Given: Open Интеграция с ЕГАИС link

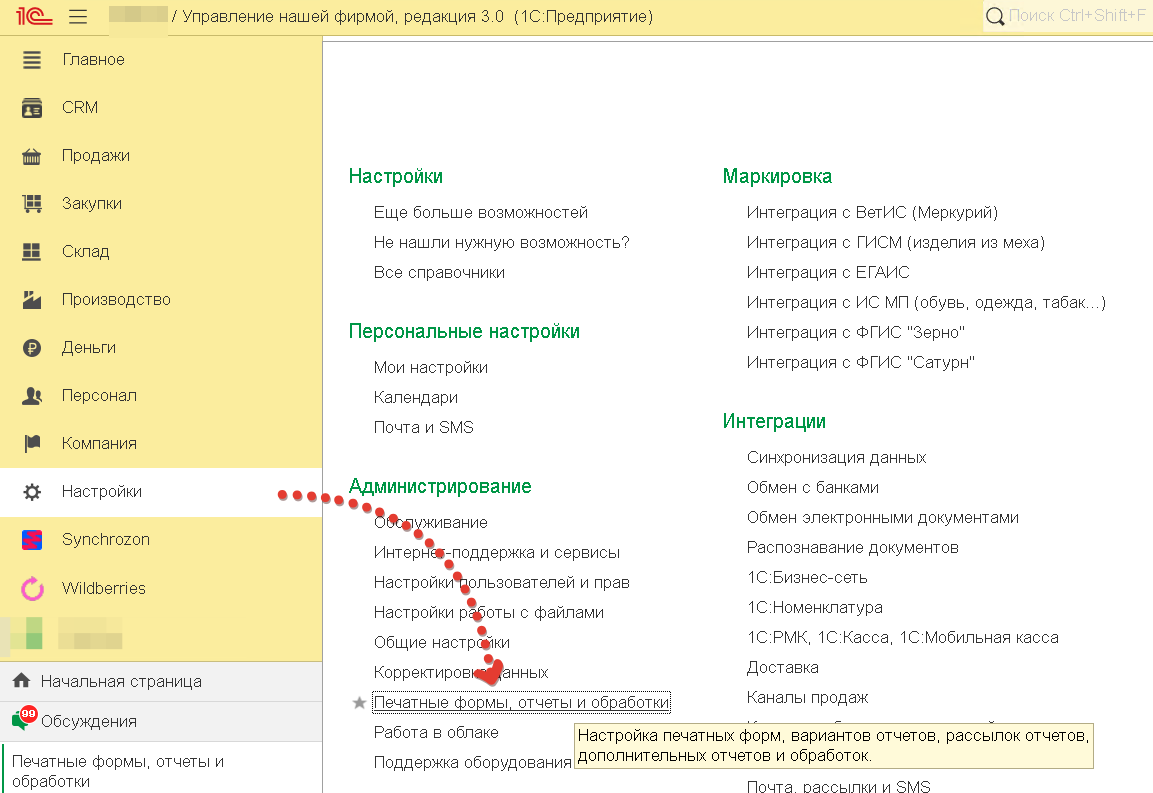Looking at the screenshot, I should pos(828,273).
